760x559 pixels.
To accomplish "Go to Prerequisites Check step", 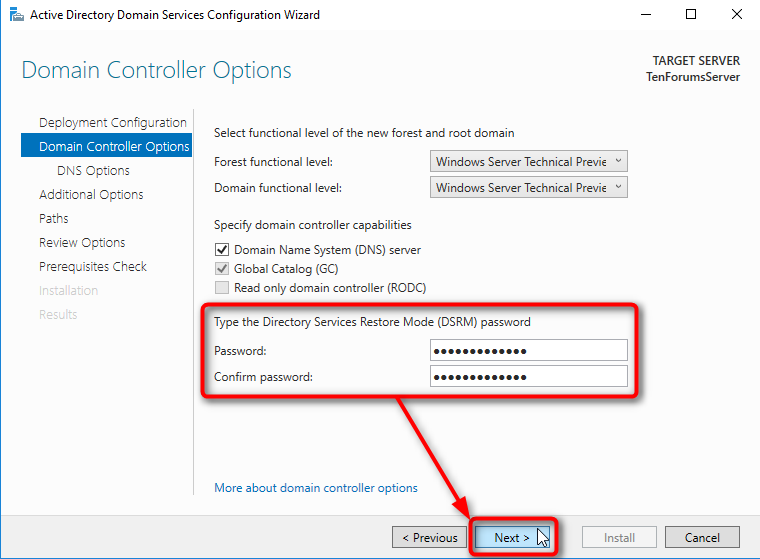I will [93, 267].
